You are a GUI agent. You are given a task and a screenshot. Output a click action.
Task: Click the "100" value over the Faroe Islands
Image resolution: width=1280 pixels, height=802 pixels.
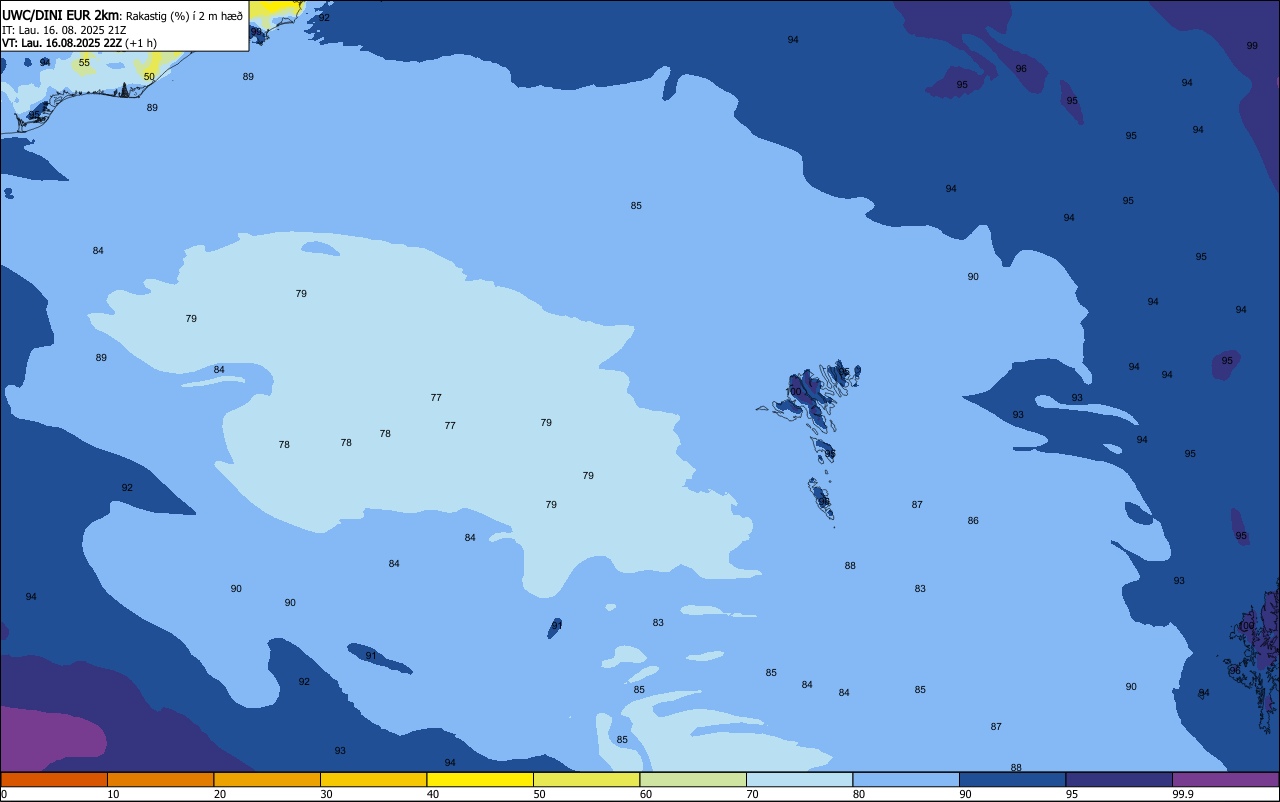tap(794, 392)
